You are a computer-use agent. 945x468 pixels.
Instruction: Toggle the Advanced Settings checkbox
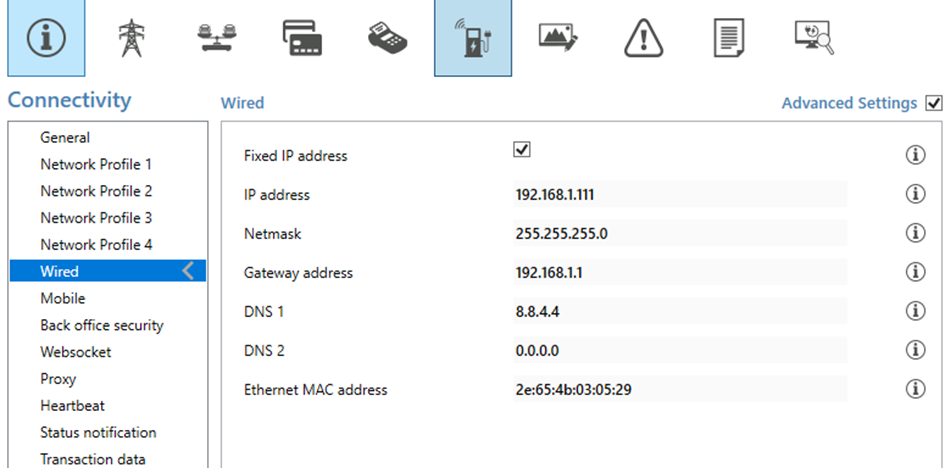[x=934, y=104]
